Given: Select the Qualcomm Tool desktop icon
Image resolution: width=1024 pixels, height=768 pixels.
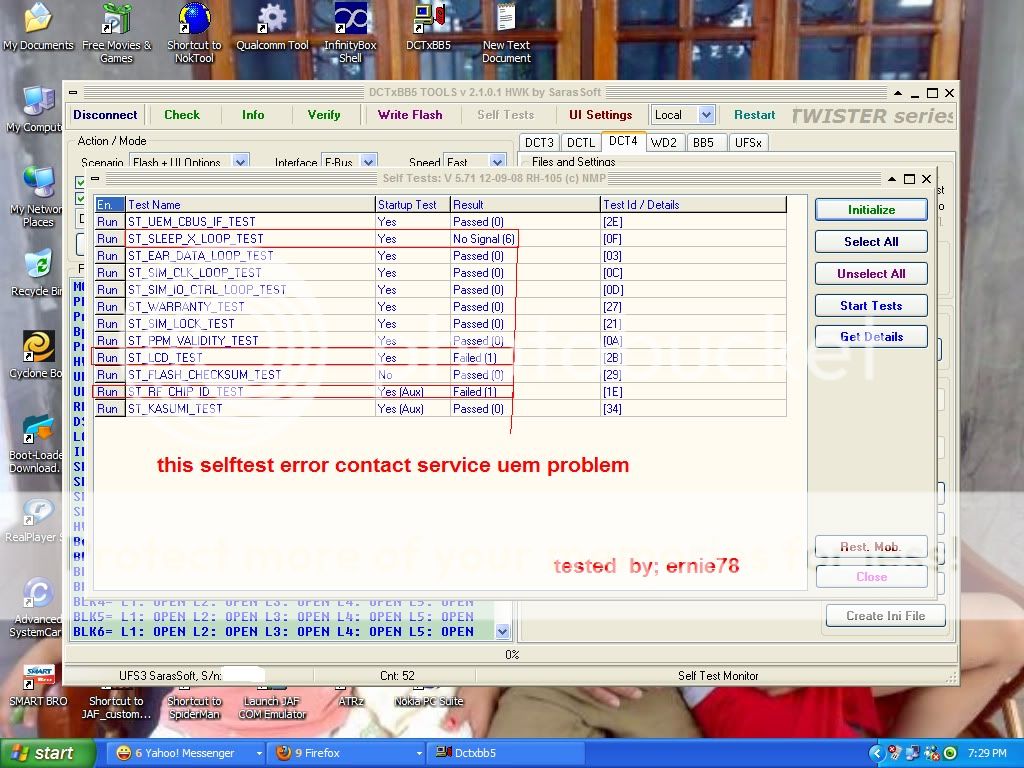Looking at the screenshot, I should point(272,26).
